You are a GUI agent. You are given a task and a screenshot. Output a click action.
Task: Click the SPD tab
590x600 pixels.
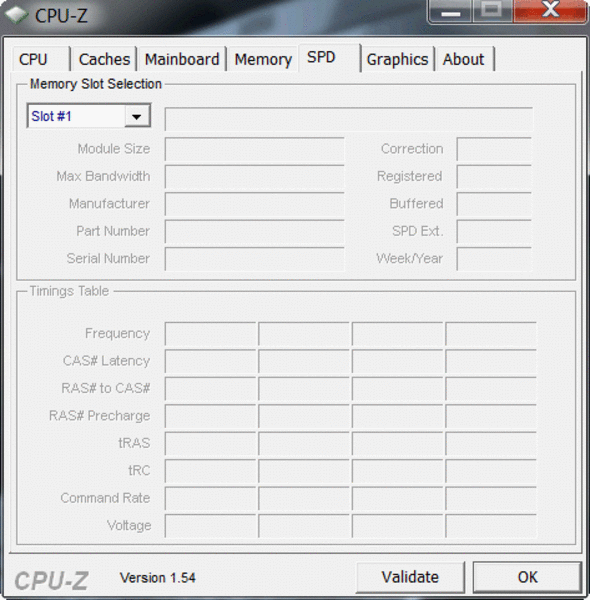tap(329, 57)
